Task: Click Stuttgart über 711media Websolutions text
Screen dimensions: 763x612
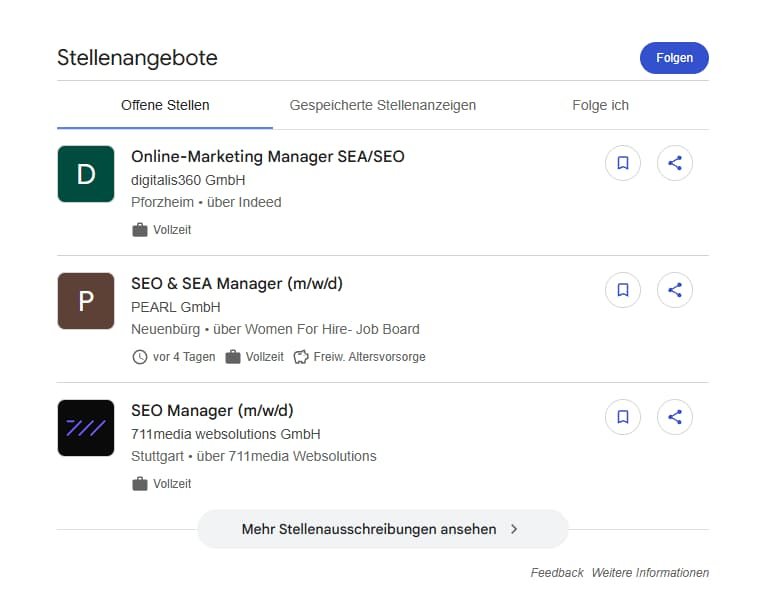Action: pyautogui.click(x=254, y=456)
